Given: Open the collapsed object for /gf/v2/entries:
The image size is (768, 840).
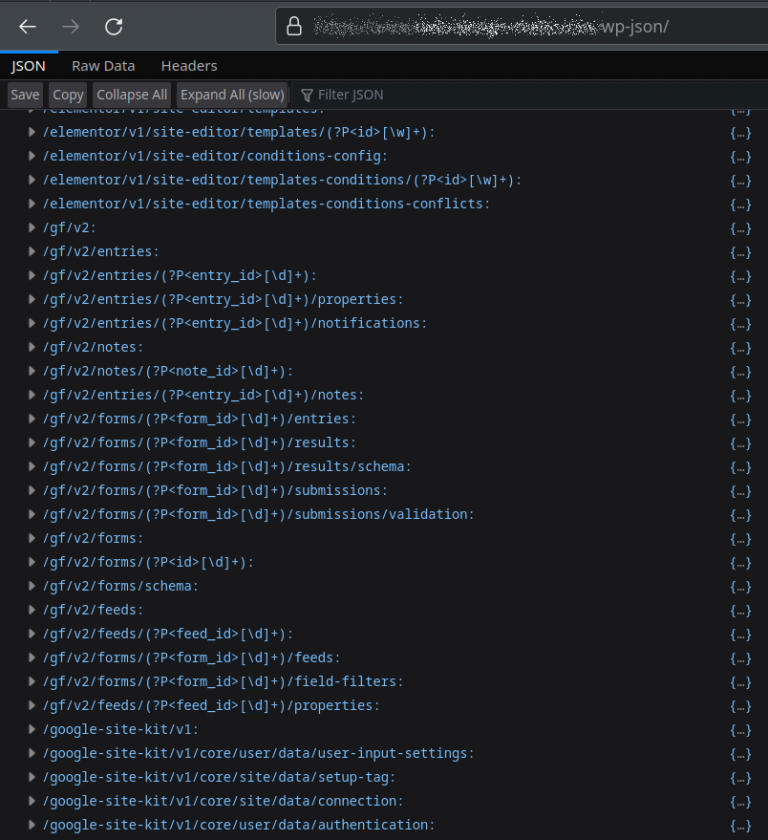Looking at the screenshot, I should click(x=740, y=251).
